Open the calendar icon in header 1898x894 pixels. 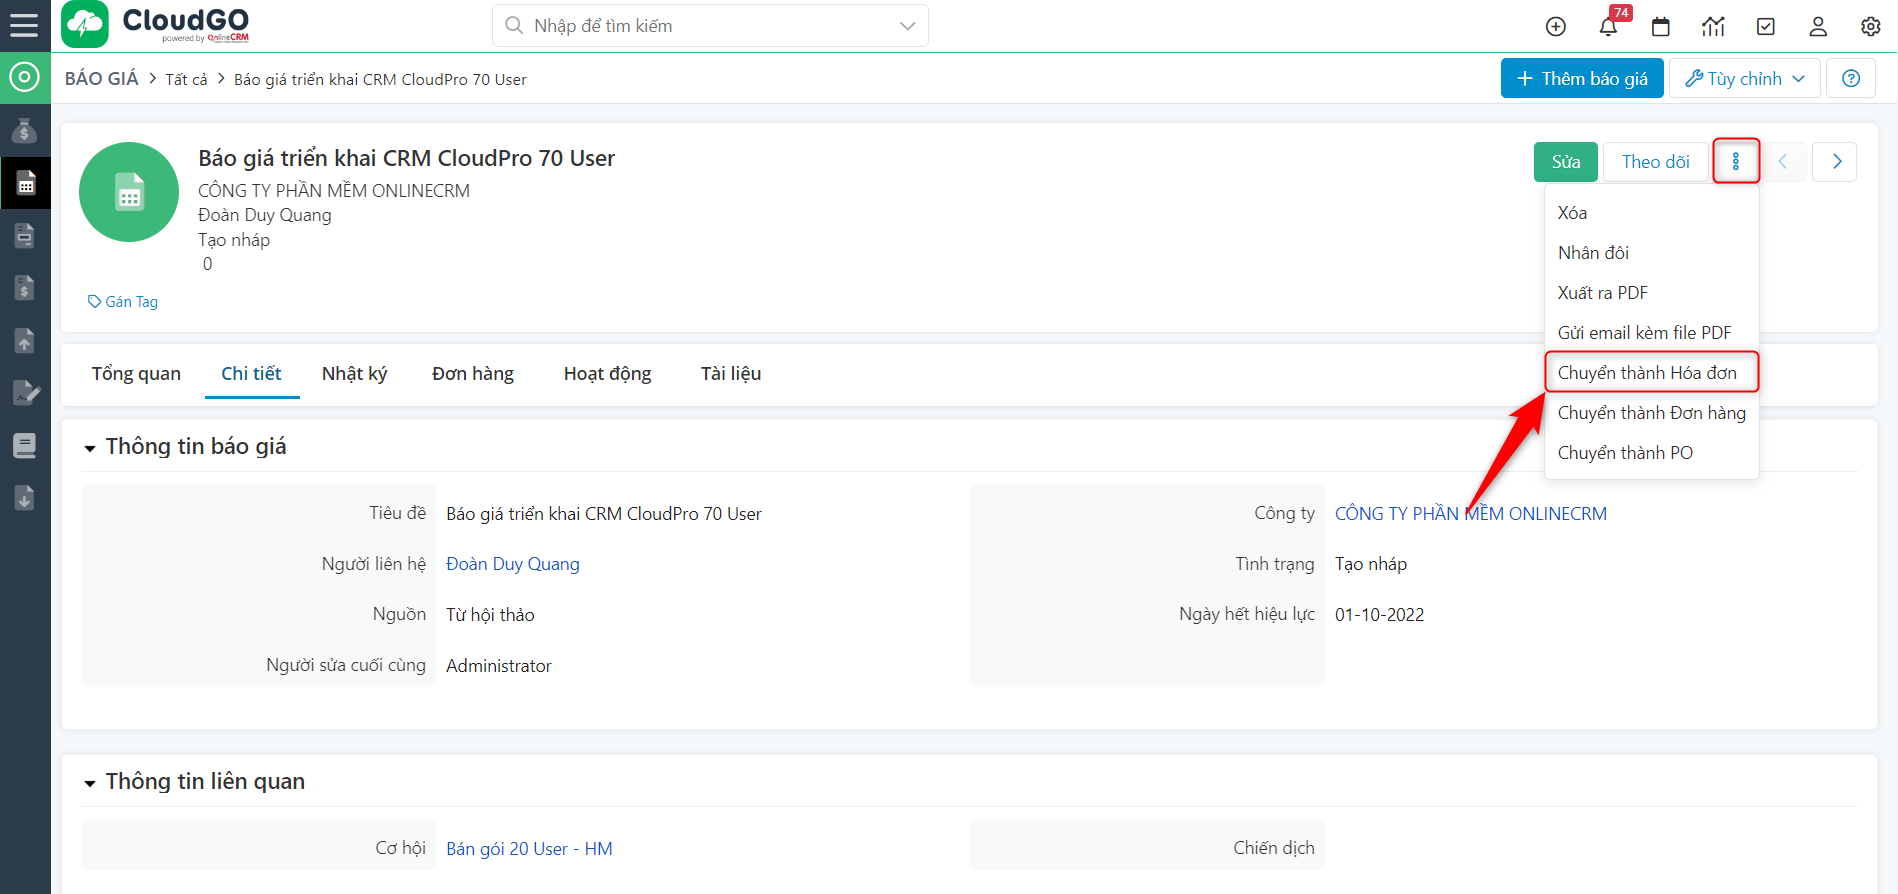(1661, 27)
